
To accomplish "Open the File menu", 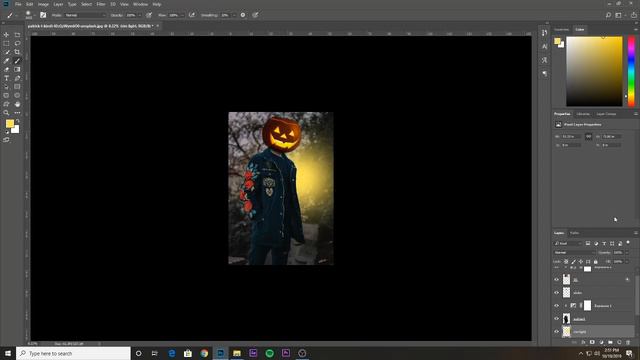I will point(18,4).
